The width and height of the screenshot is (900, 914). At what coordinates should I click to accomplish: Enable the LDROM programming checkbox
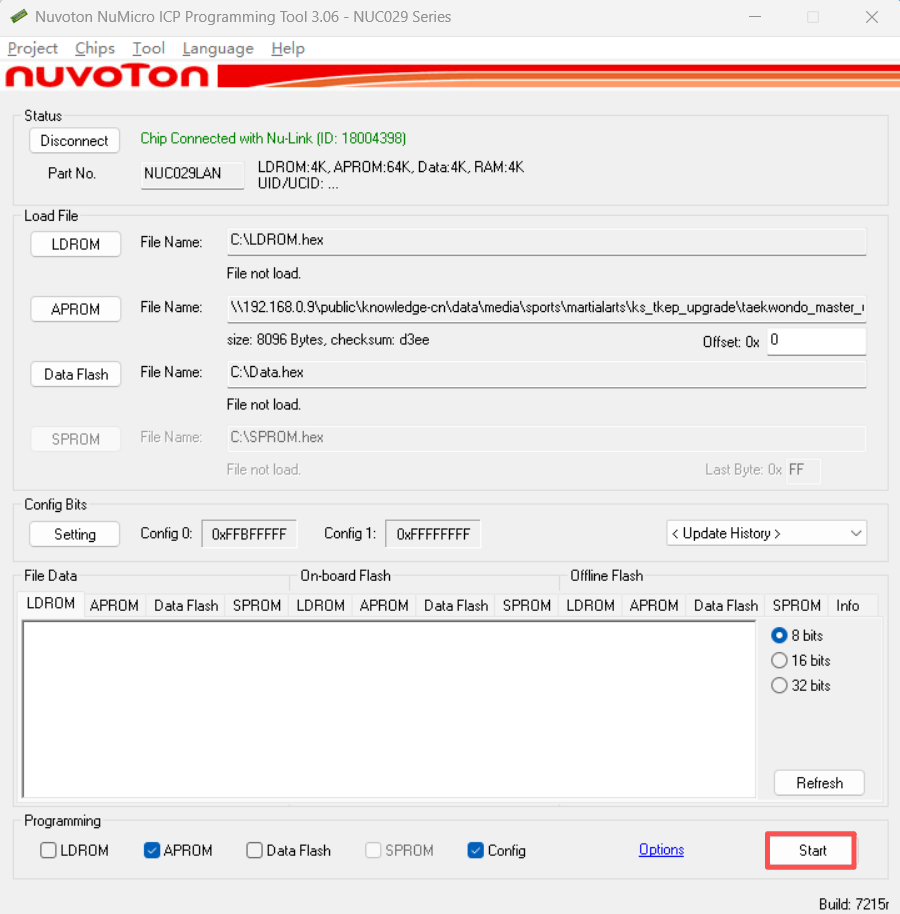click(49, 851)
